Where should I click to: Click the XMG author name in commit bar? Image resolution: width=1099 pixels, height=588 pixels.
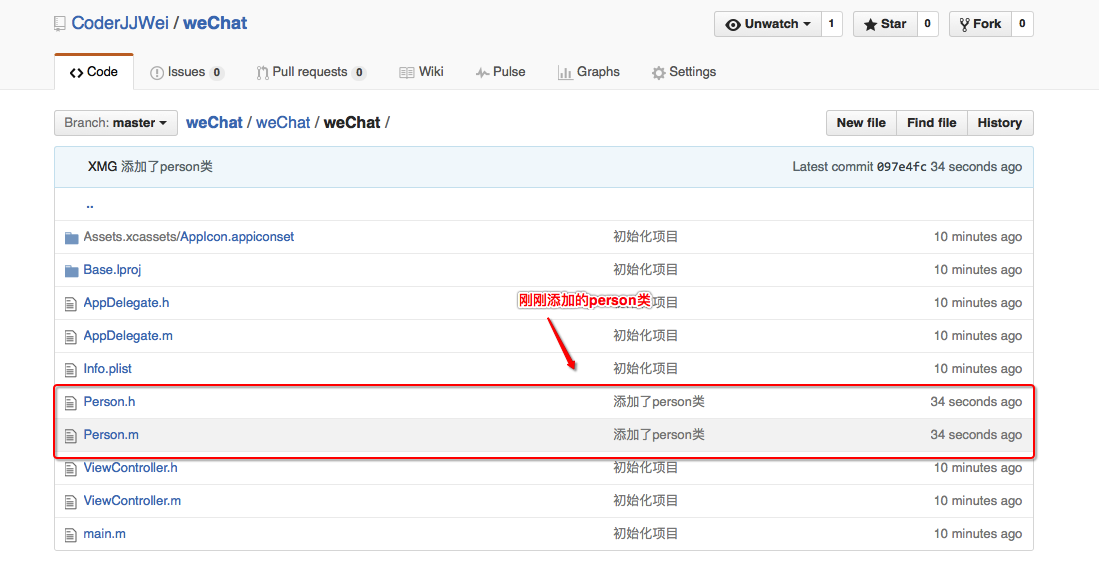(x=102, y=167)
